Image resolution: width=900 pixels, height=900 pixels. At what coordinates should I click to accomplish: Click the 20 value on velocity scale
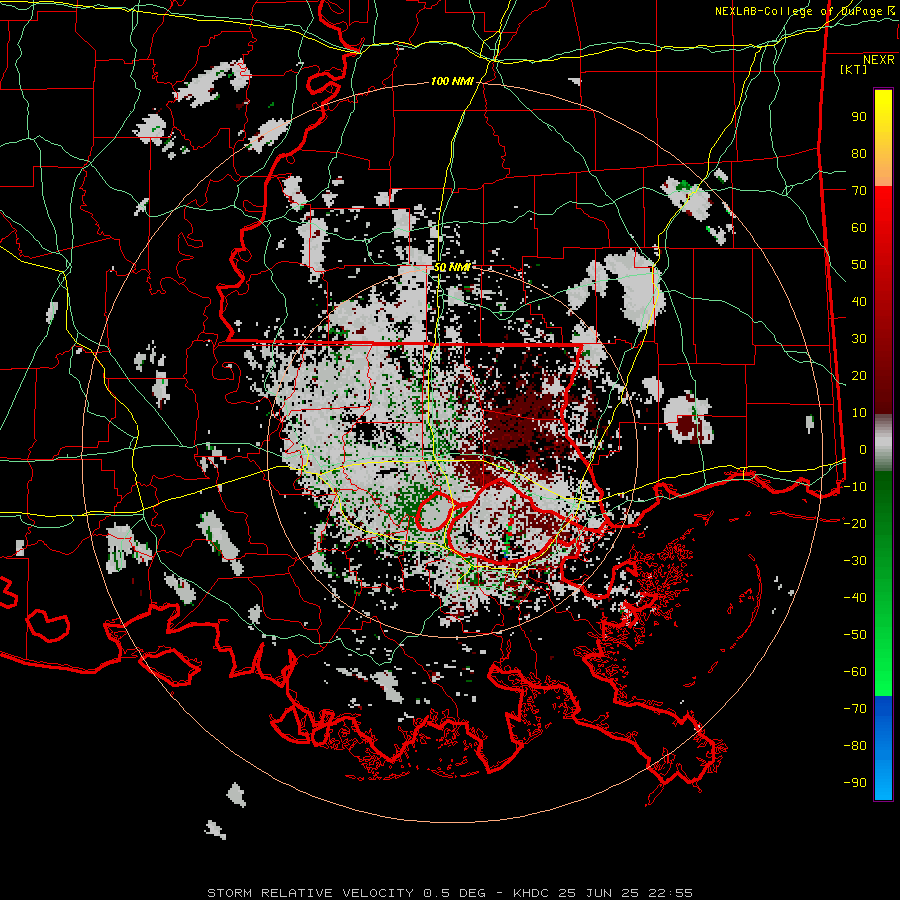[859, 375]
